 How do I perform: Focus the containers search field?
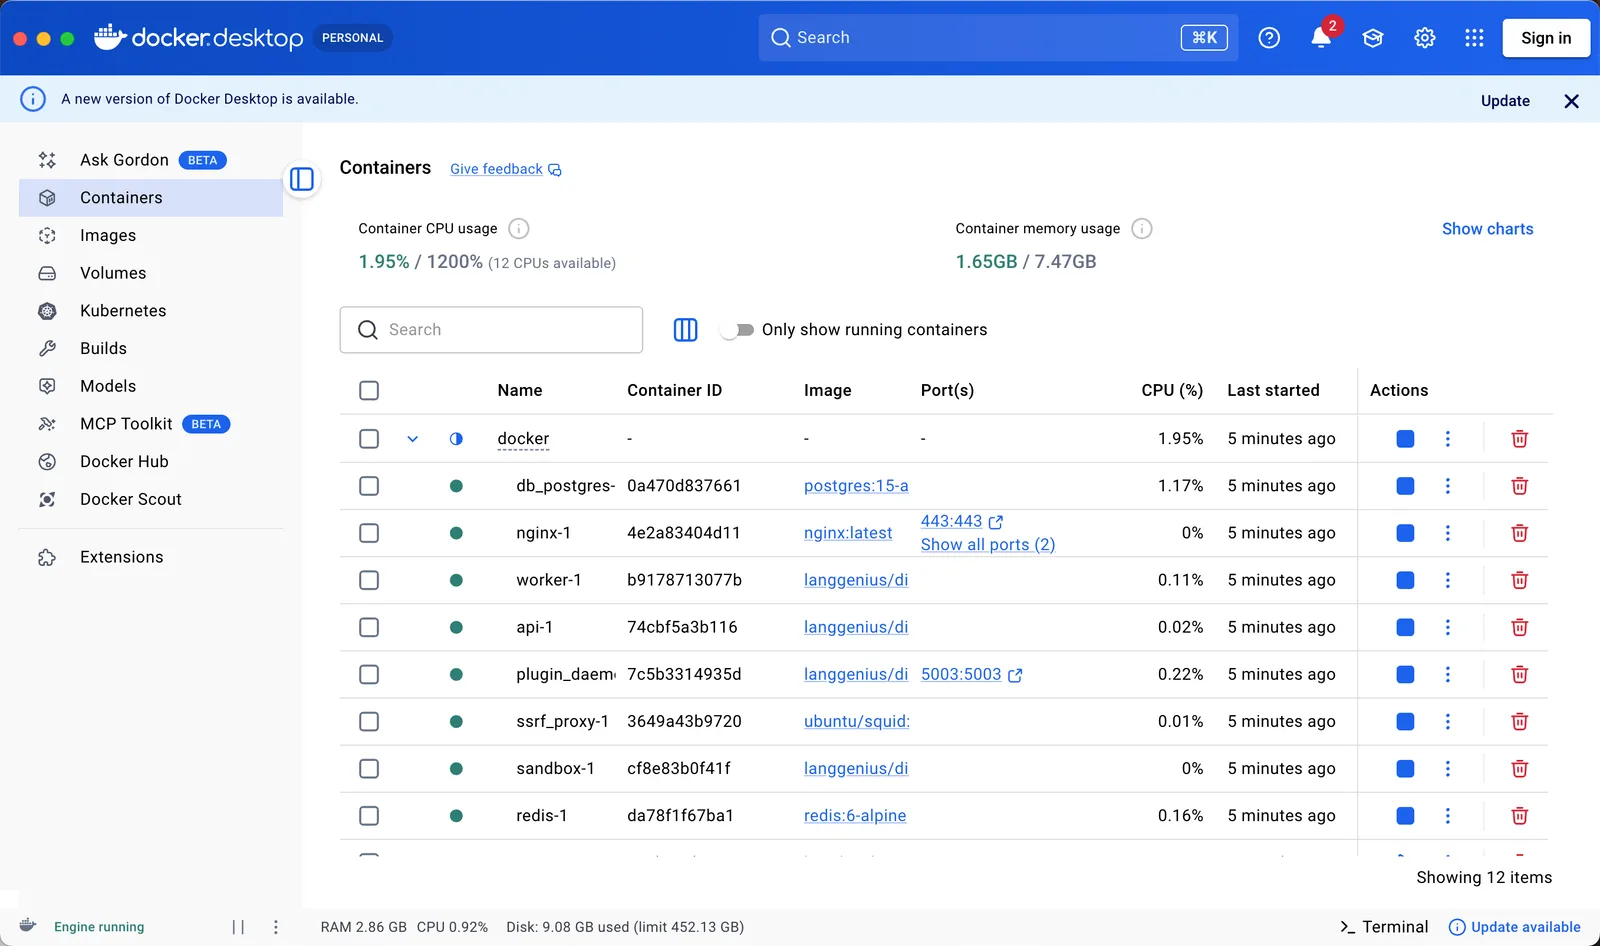491,330
